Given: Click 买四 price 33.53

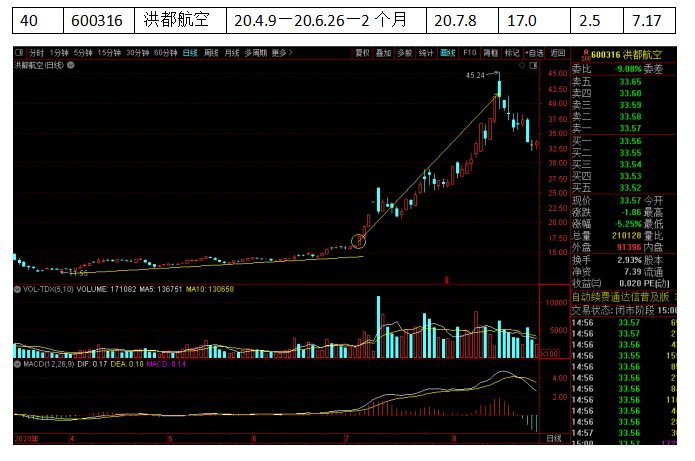Looking at the screenshot, I should click(x=630, y=176).
